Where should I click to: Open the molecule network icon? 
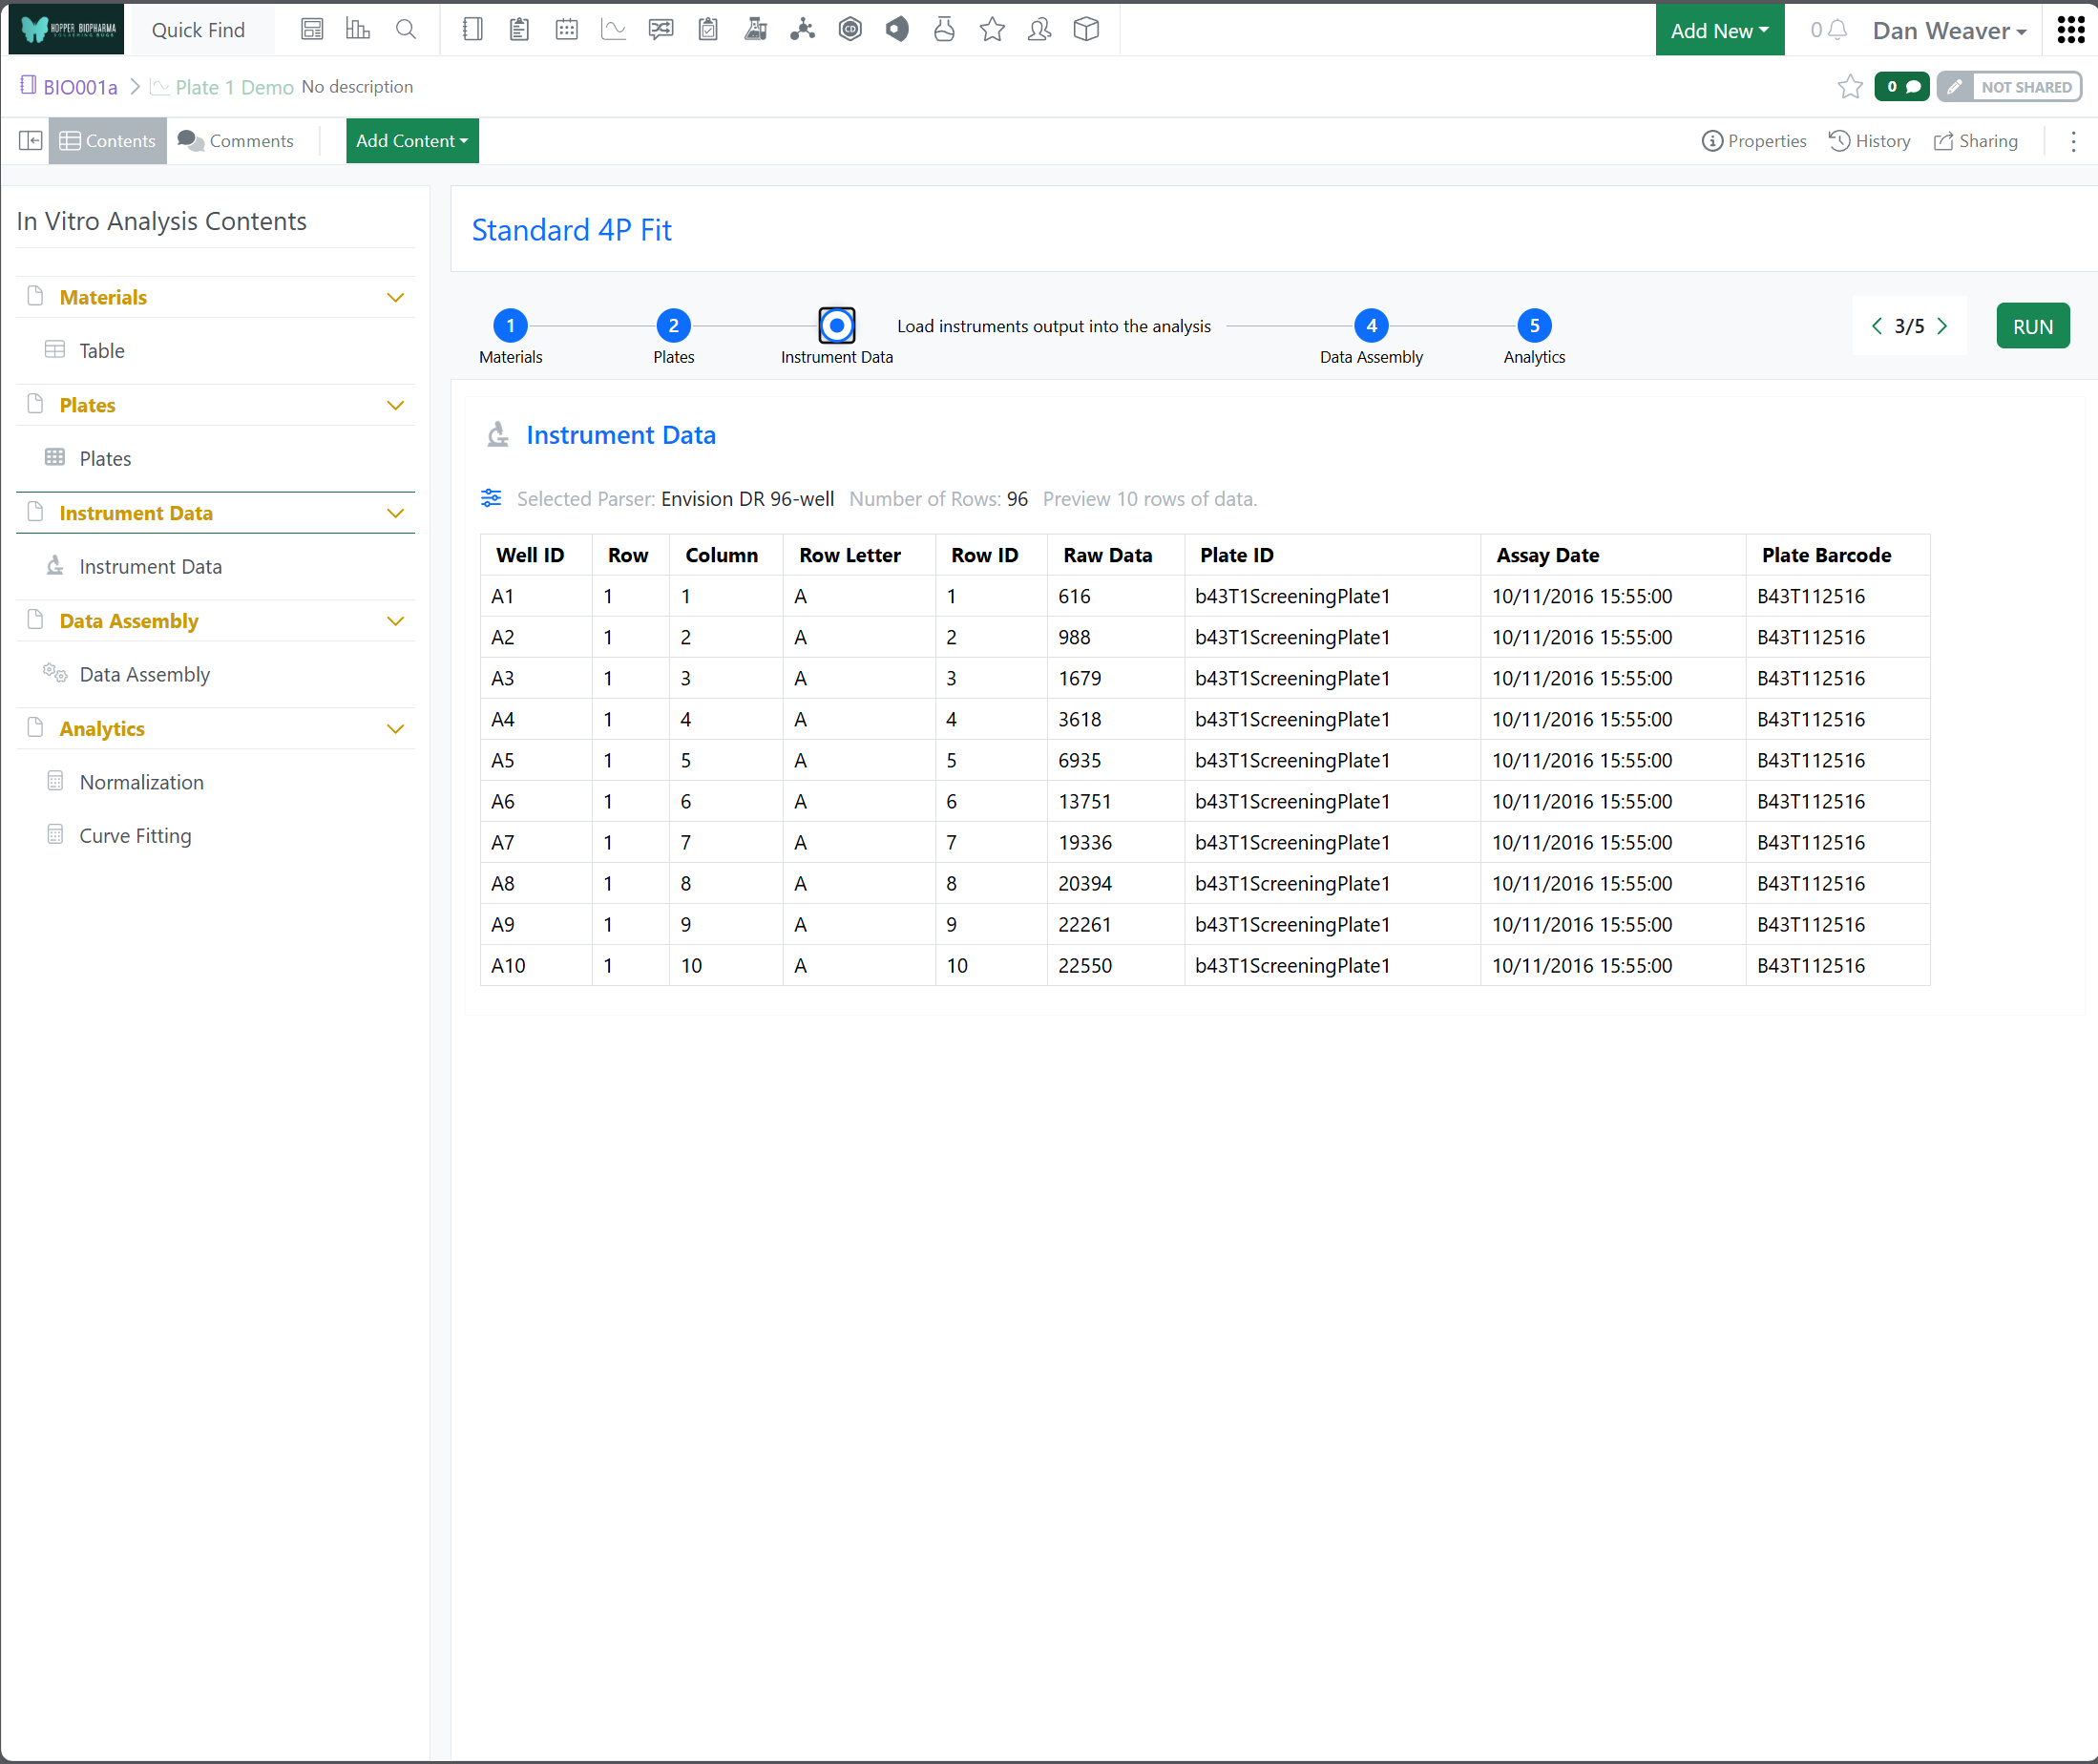click(x=802, y=30)
